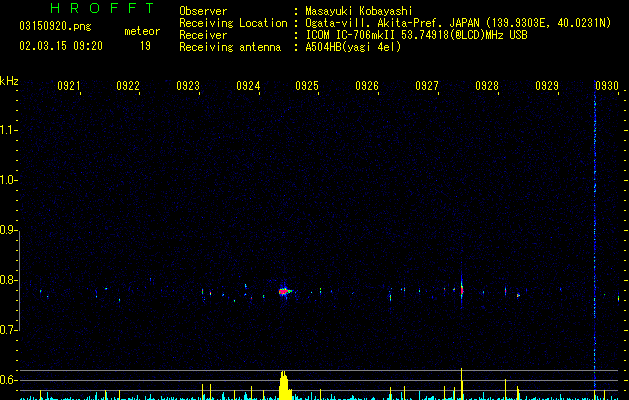Click the kHz axis unit label
This screenshot has height=400, width=629.
9,81
